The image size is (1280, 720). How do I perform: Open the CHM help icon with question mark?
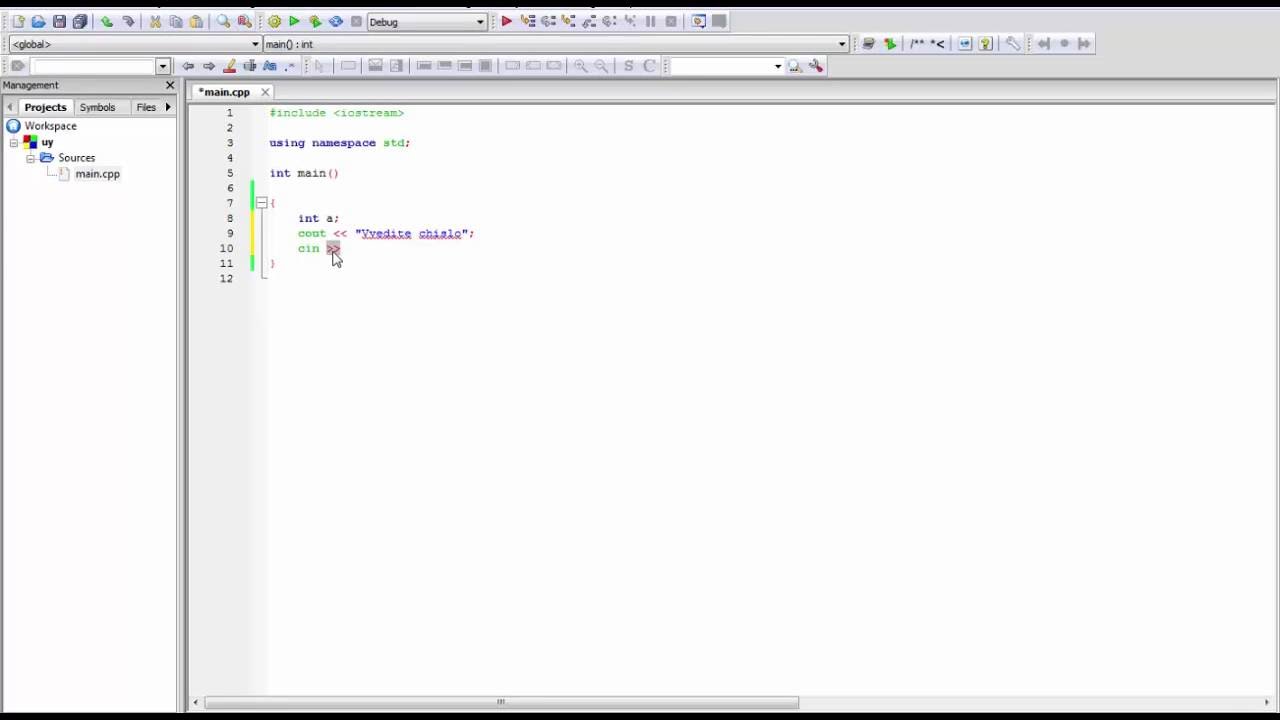[986, 43]
